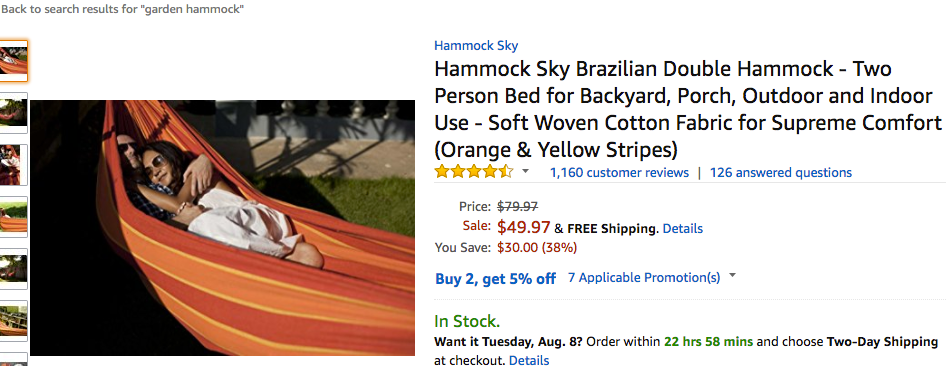The height and width of the screenshot is (366, 949).
Task: Click the star rating icons
Action: (x=474, y=172)
